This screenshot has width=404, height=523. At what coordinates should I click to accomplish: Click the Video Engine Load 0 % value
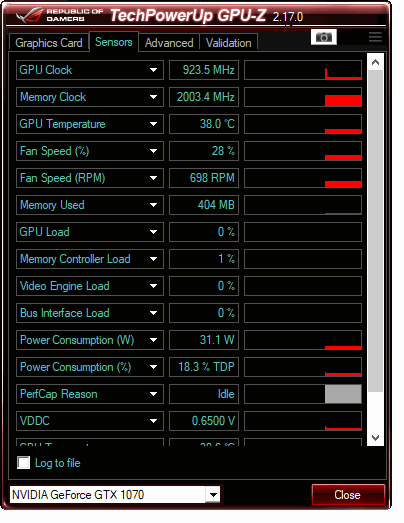[x=204, y=286]
